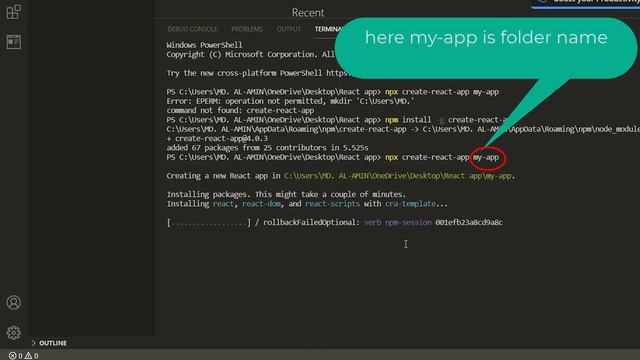Expand the OUTLINE section
The width and height of the screenshot is (640, 360).
(49, 343)
